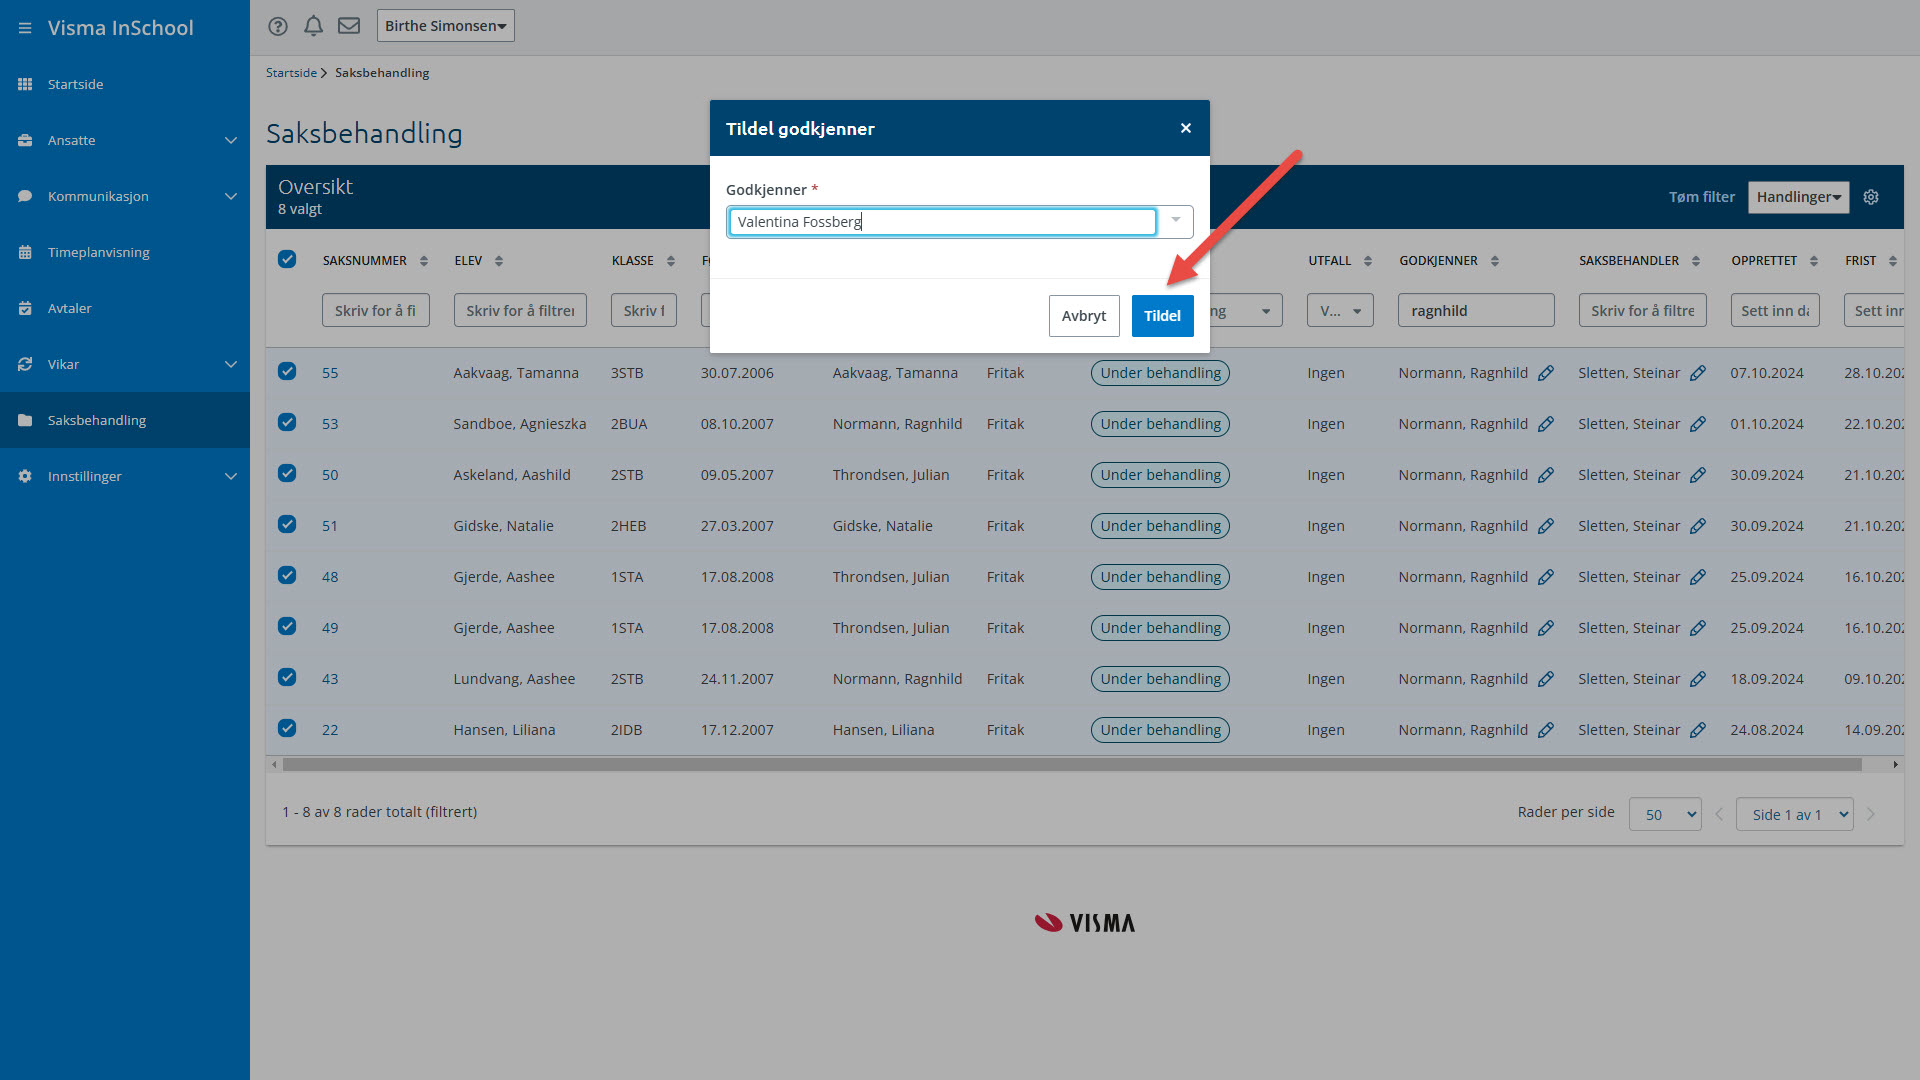Open the notifications bell icon

coord(313,26)
